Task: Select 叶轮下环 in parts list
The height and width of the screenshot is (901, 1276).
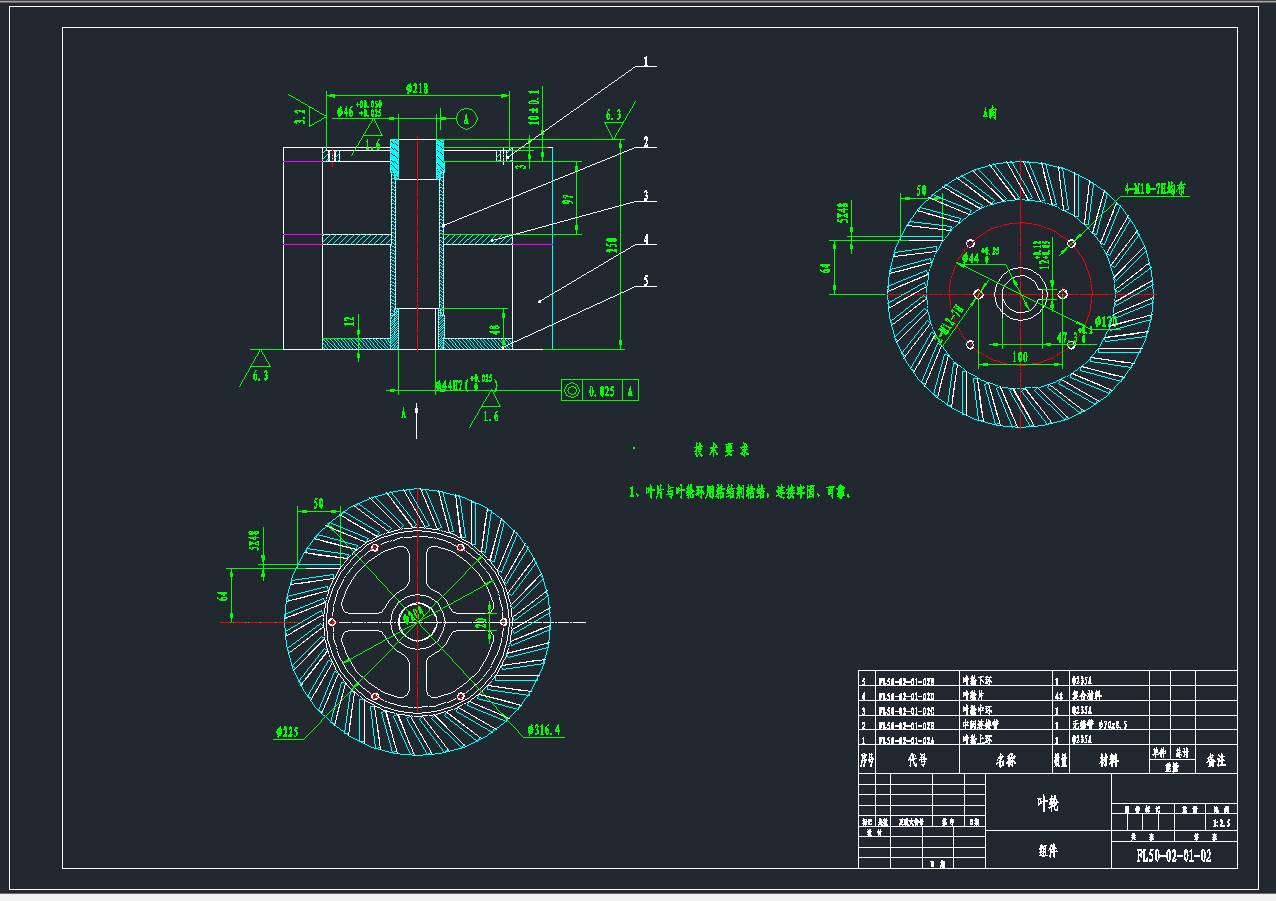Action: click(x=977, y=678)
